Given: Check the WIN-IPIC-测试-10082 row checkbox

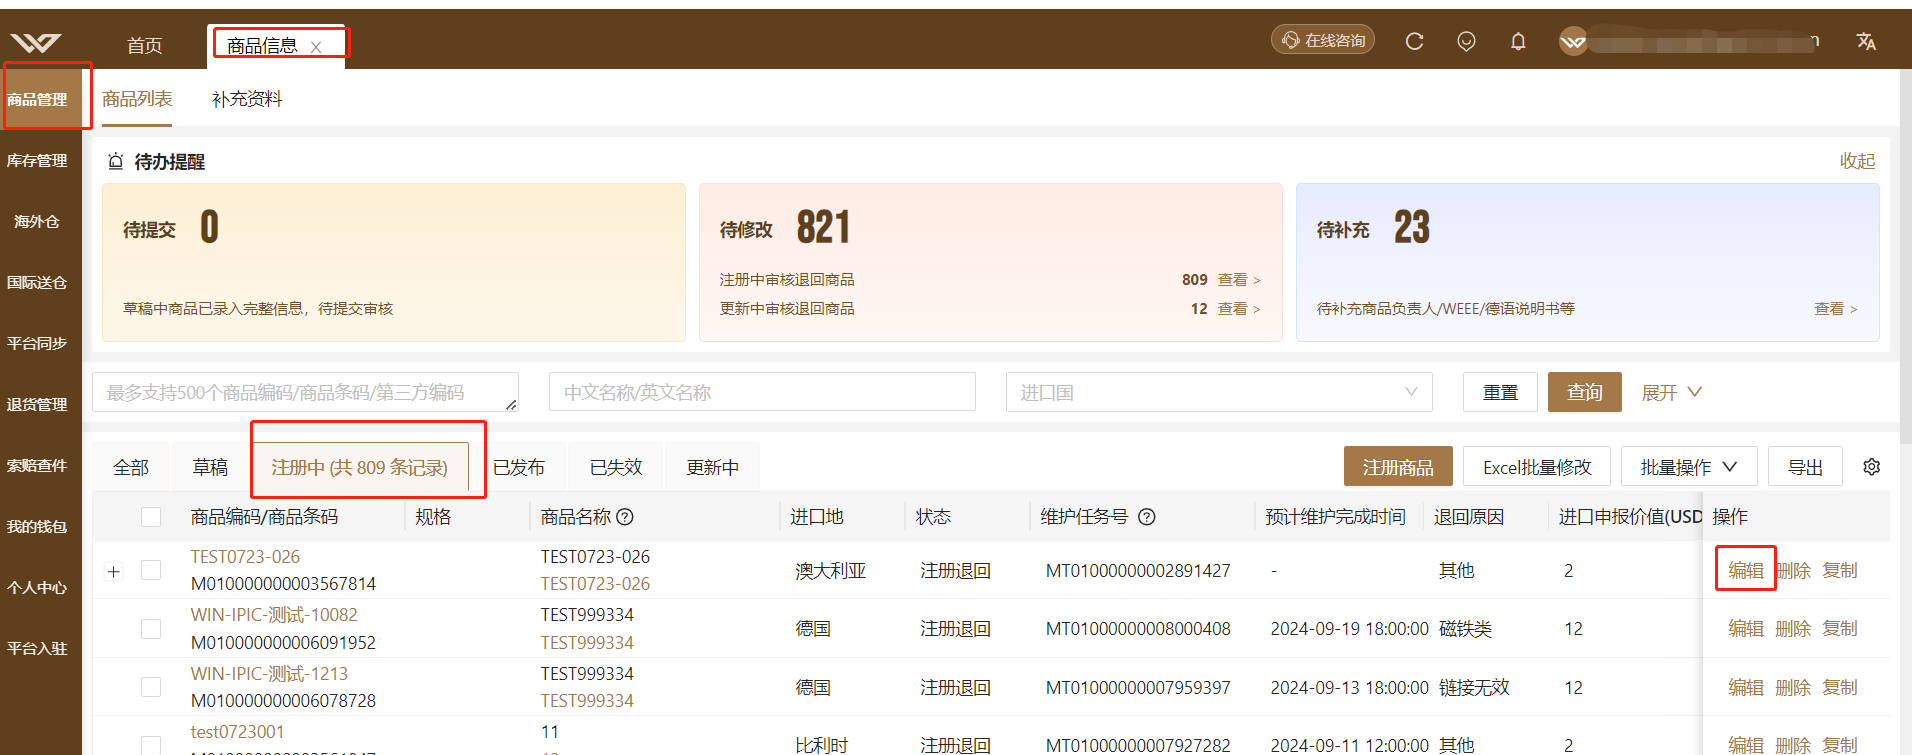Looking at the screenshot, I should [151, 628].
